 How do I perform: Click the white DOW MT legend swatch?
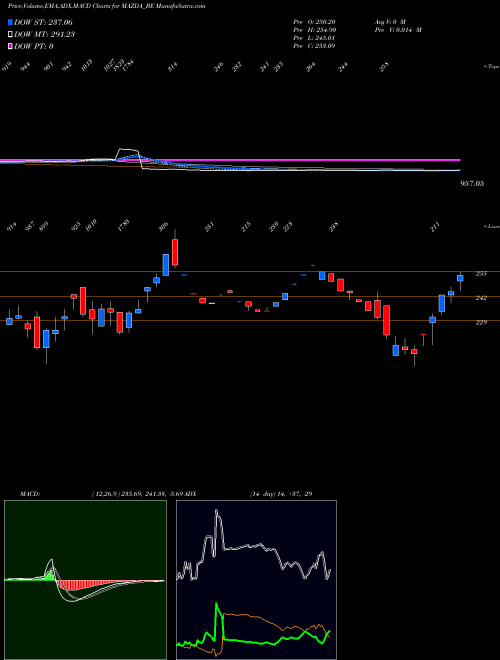10,35
